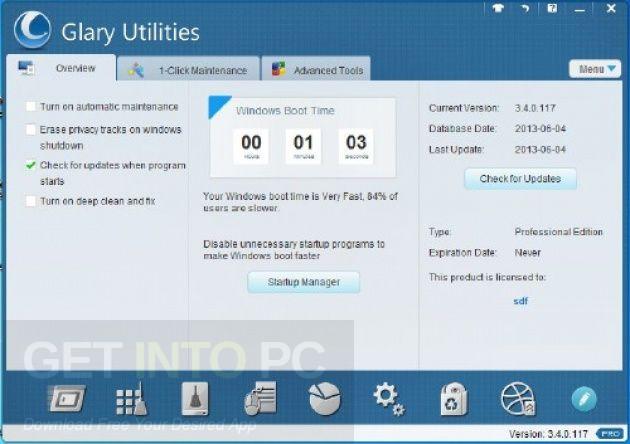The width and height of the screenshot is (630, 444).
Task: Switch to the Overview tab
Action: pos(61,68)
